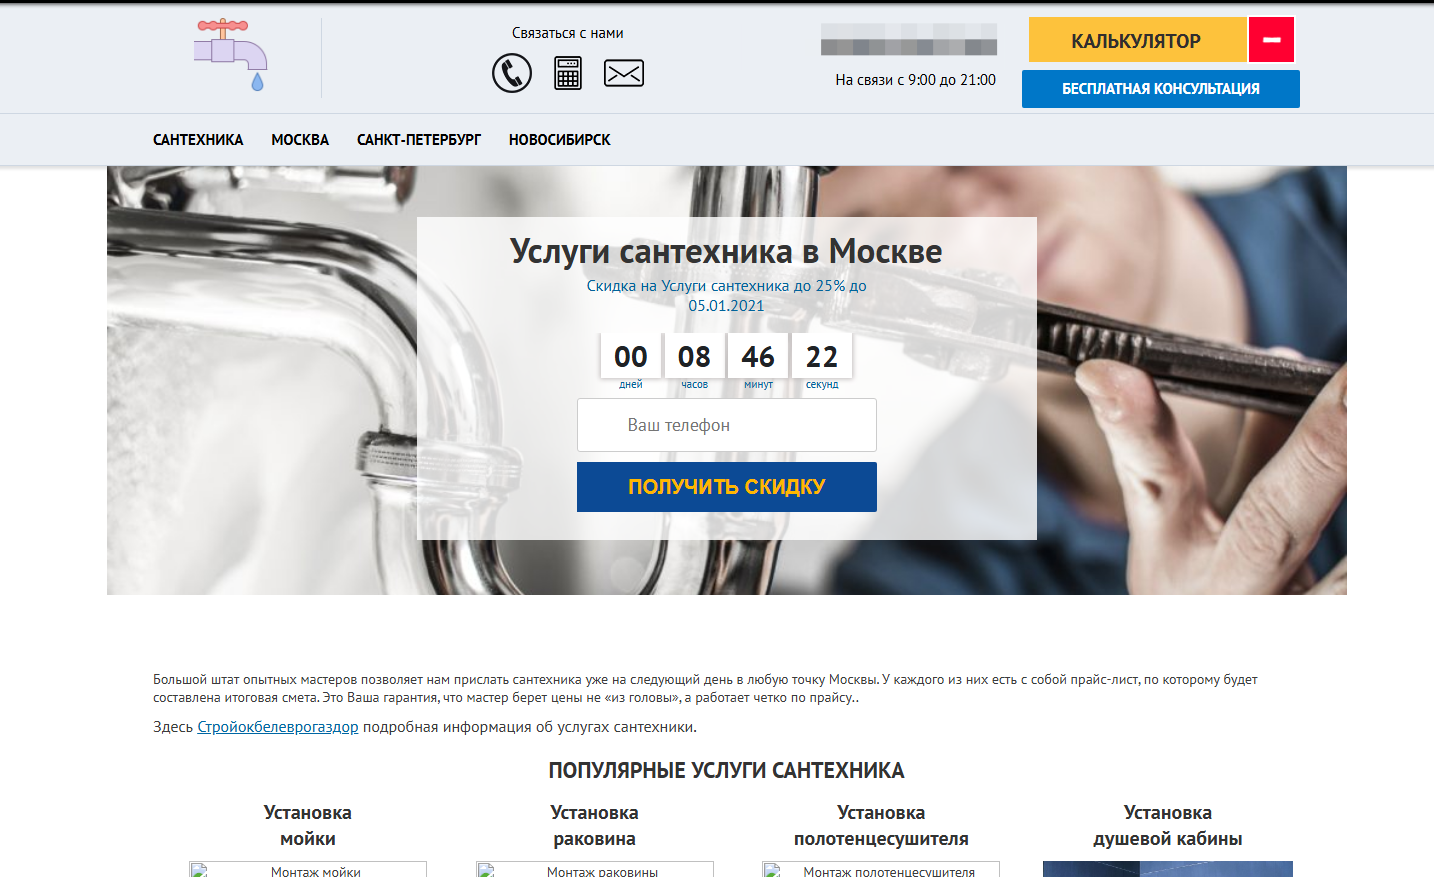Open the calculator icon under contacts
1434x877 pixels.
tap(568, 73)
